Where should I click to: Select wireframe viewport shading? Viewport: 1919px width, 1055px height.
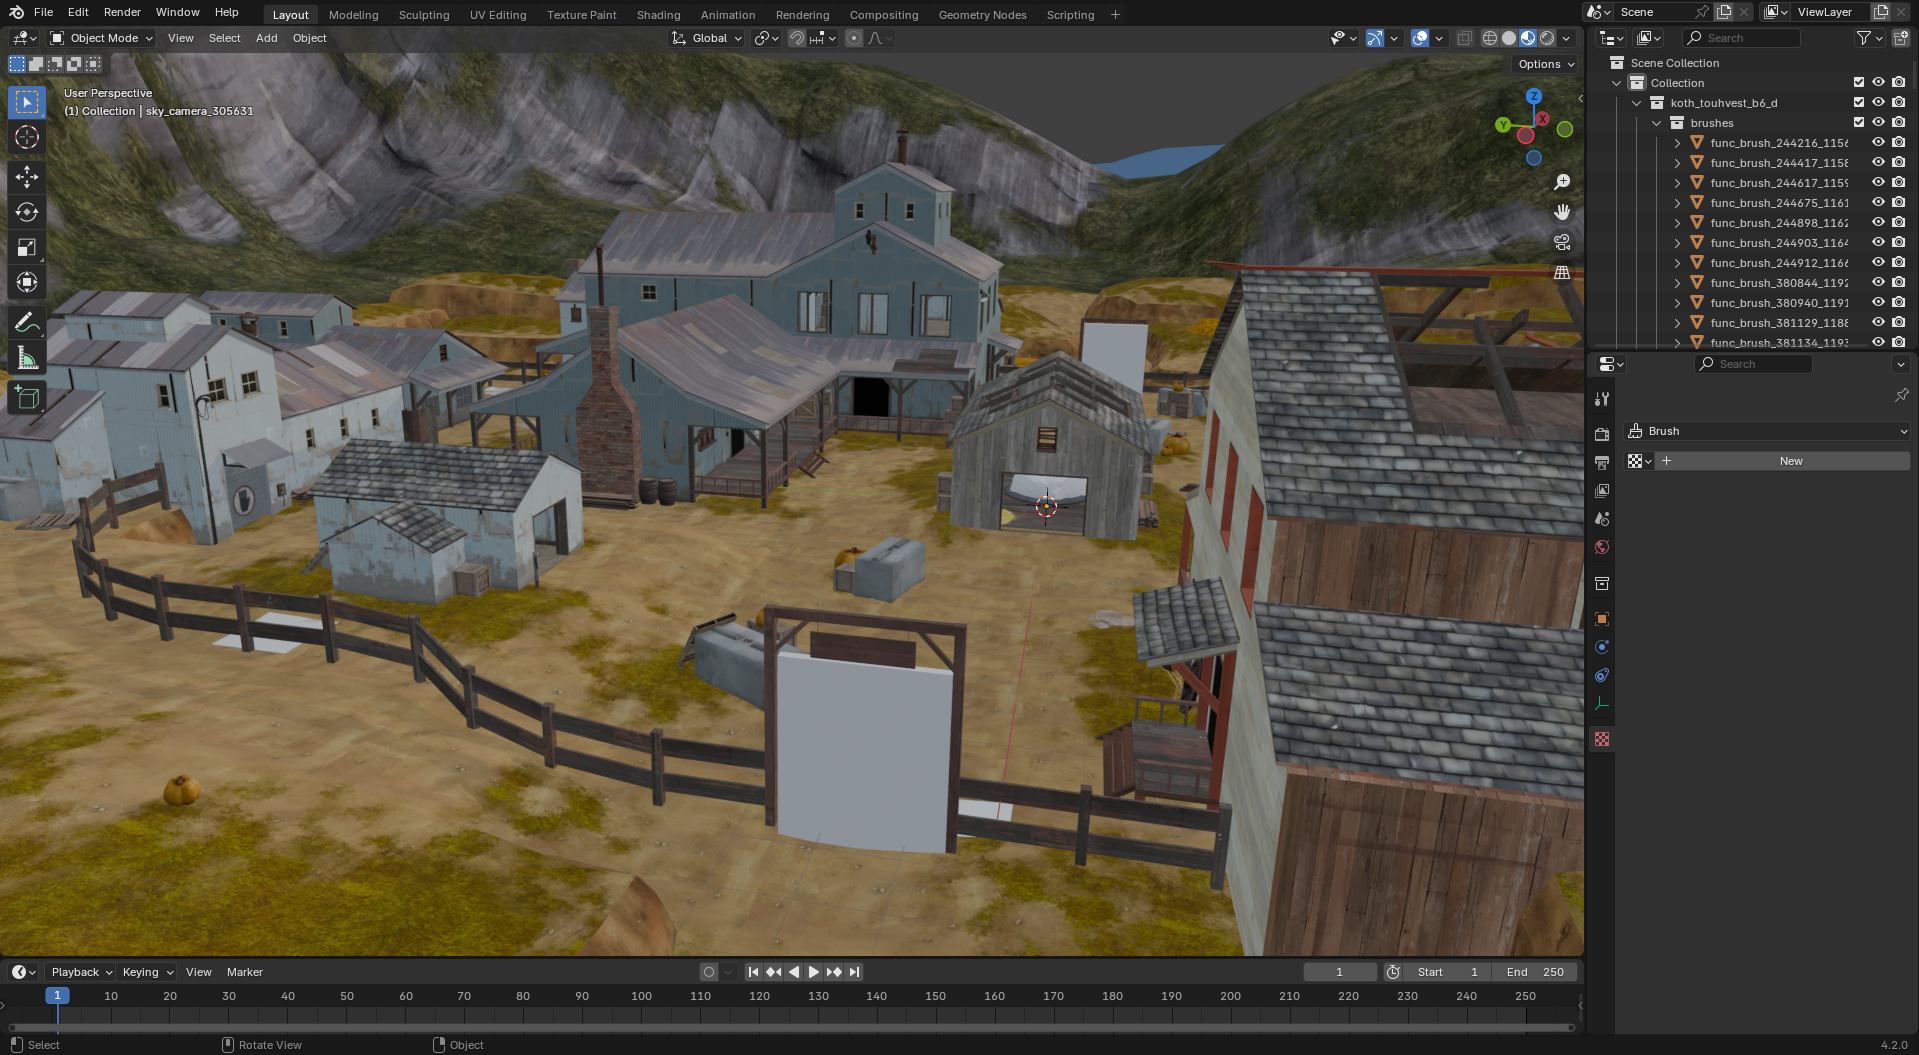click(1490, 38)
